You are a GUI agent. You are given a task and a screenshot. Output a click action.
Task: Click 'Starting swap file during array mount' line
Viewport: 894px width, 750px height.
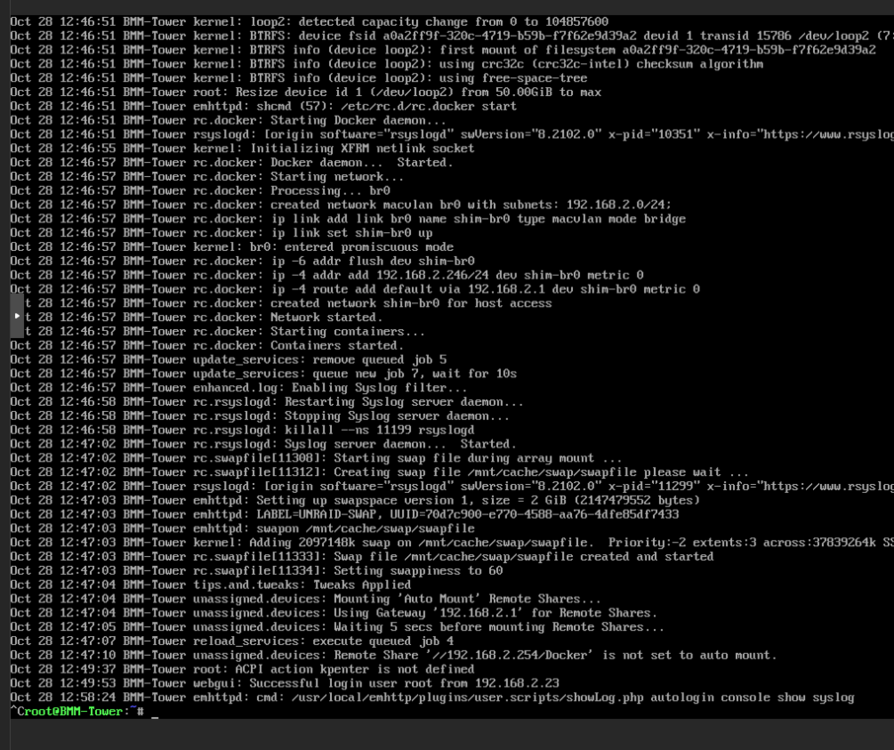(316, 458)
